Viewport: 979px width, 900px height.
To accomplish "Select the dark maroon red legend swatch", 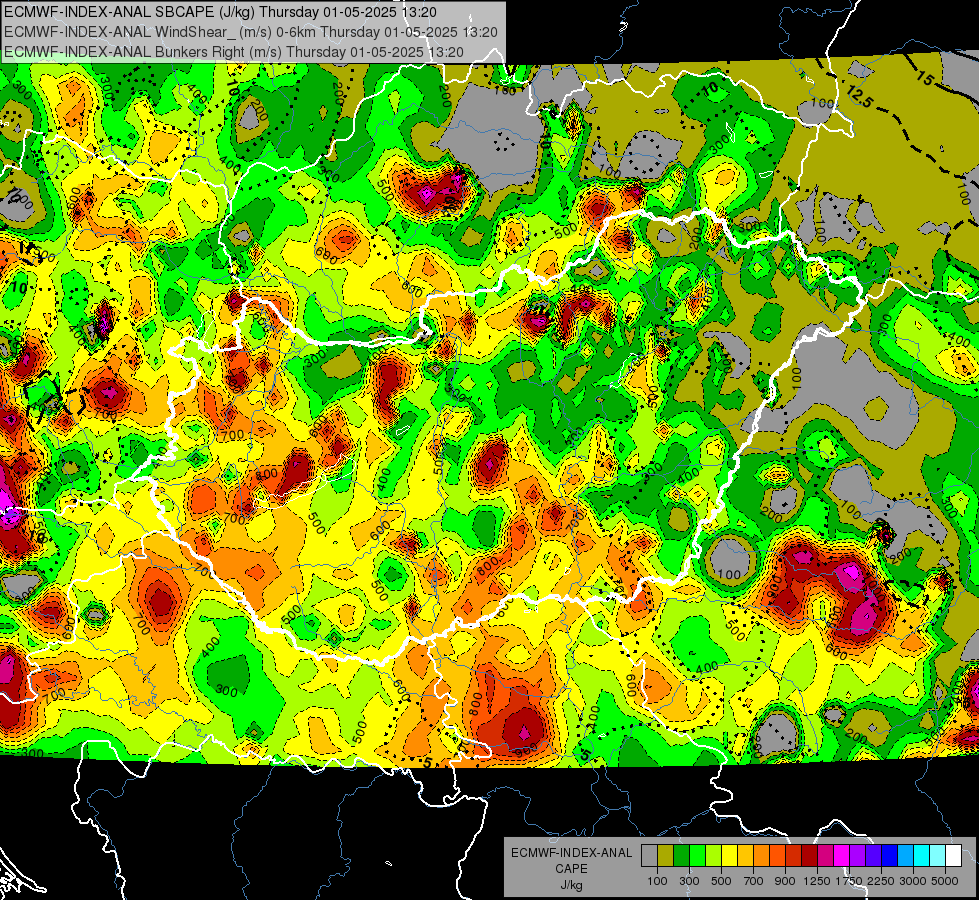I will click(809, 856).
